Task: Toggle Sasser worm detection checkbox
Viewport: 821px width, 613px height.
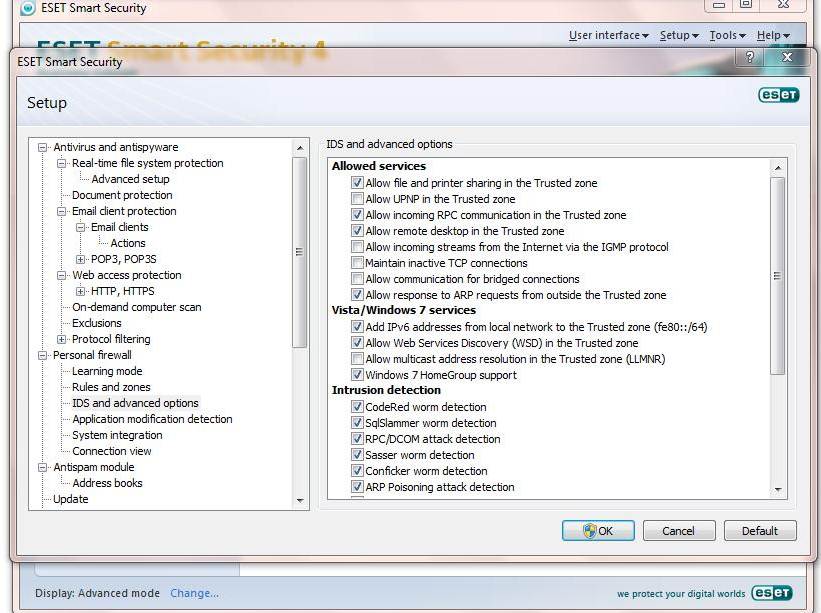Action: (x=357, y=455)
